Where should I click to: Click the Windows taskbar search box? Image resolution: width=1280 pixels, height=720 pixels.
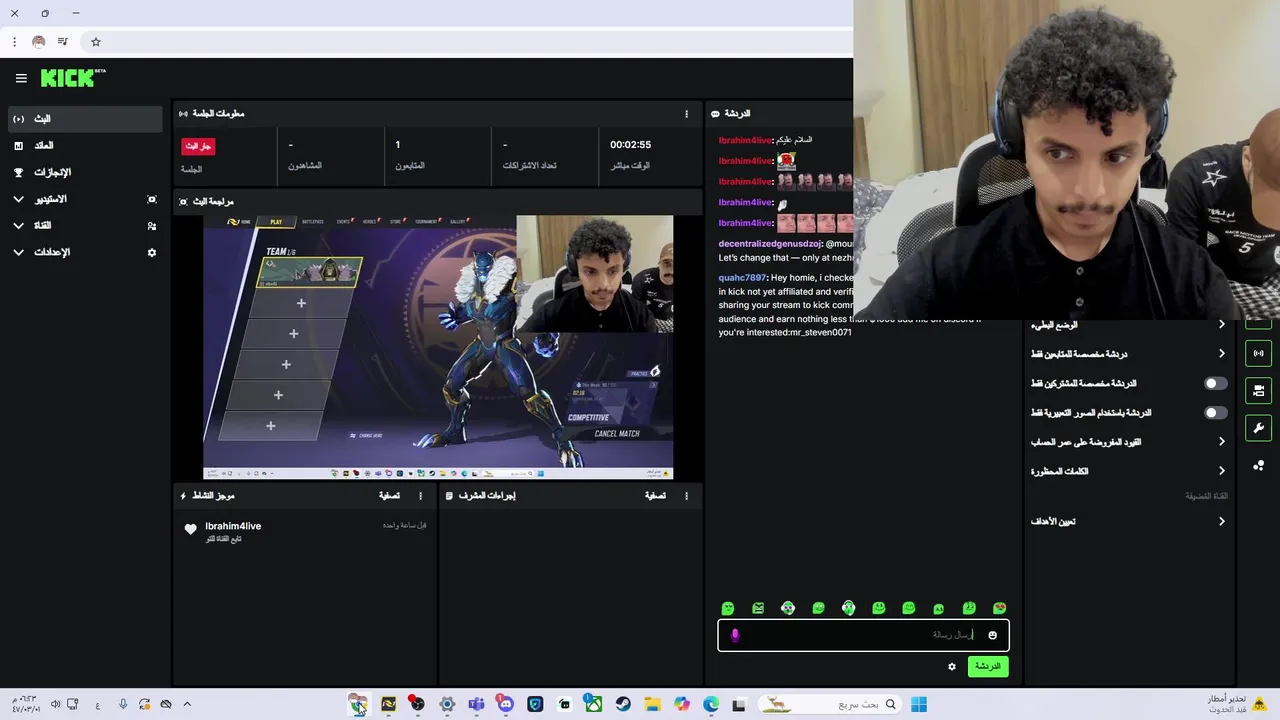pos(828,705)
